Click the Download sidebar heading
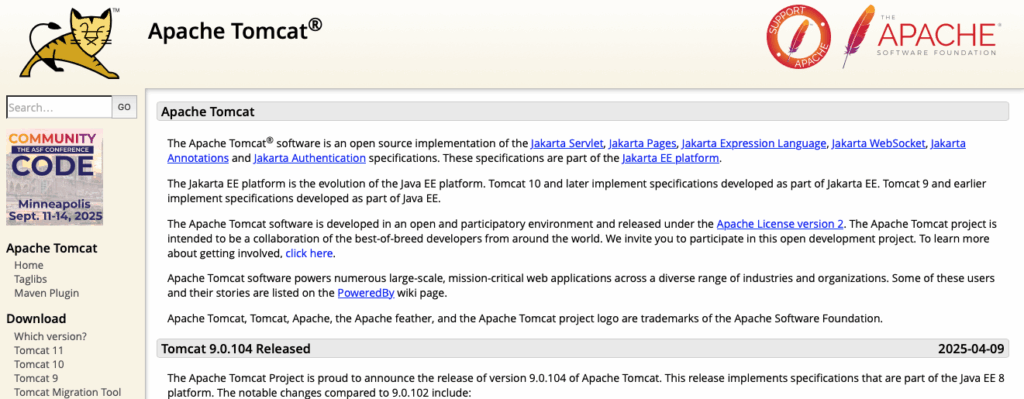The height and width of the screenshot is (399, 1024). tap(36, 319)
